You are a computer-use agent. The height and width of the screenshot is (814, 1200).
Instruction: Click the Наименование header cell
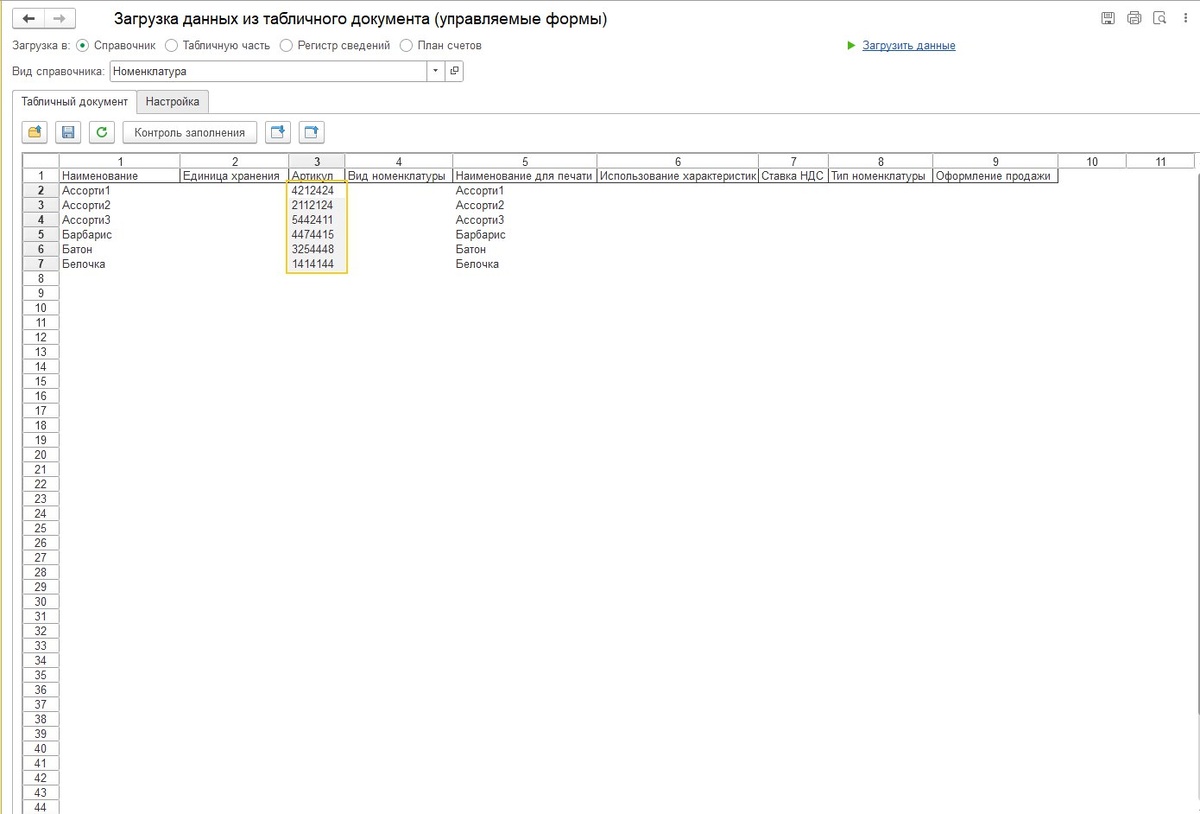[x=120, y=176]
